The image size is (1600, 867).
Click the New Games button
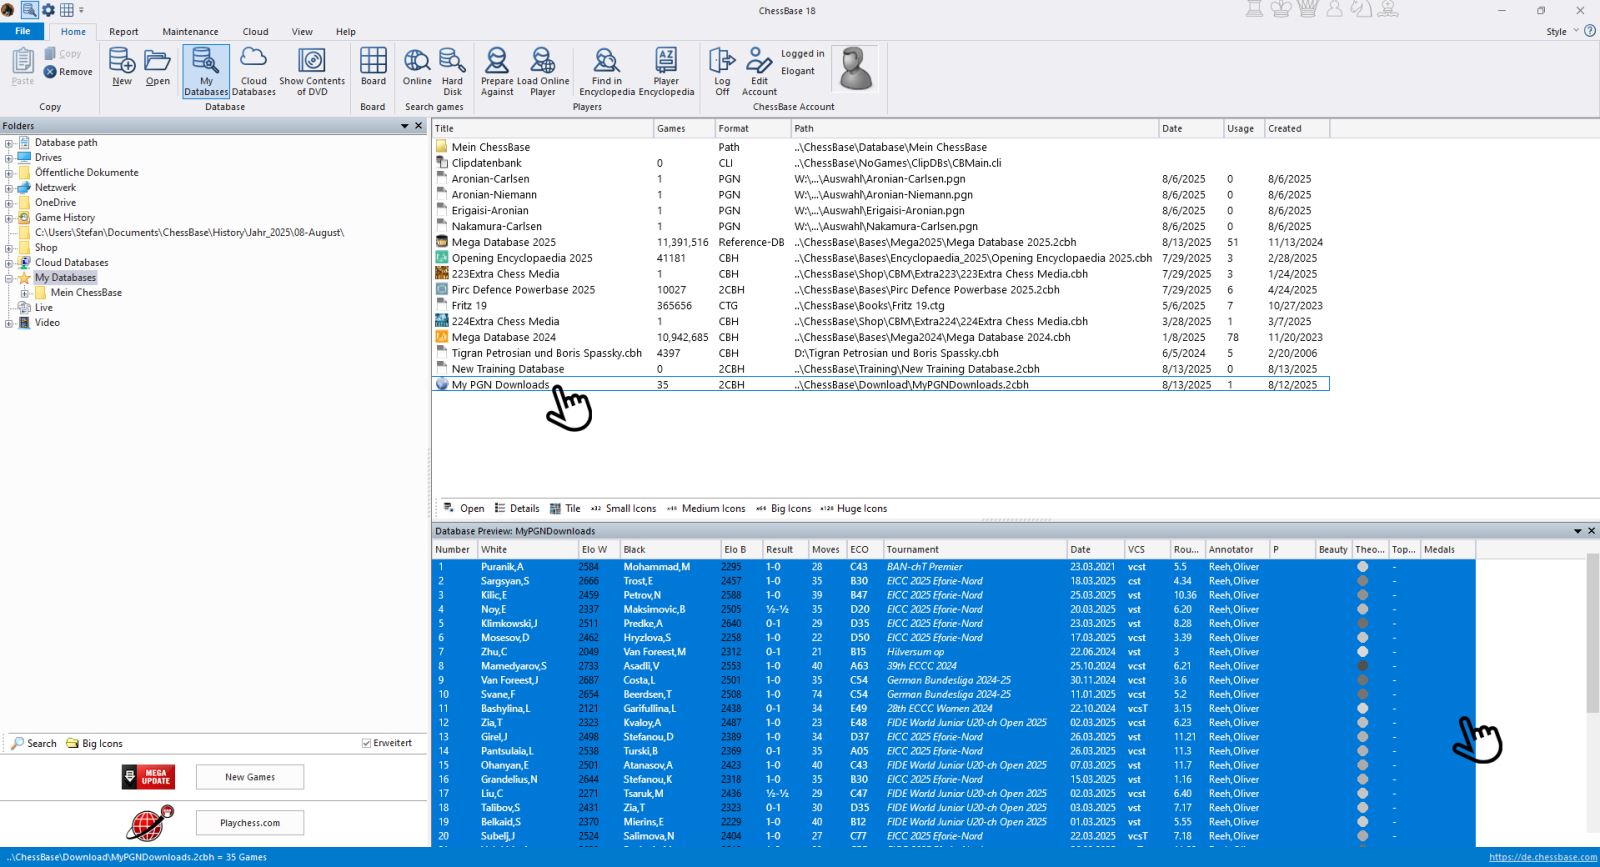tap(250, 777)
